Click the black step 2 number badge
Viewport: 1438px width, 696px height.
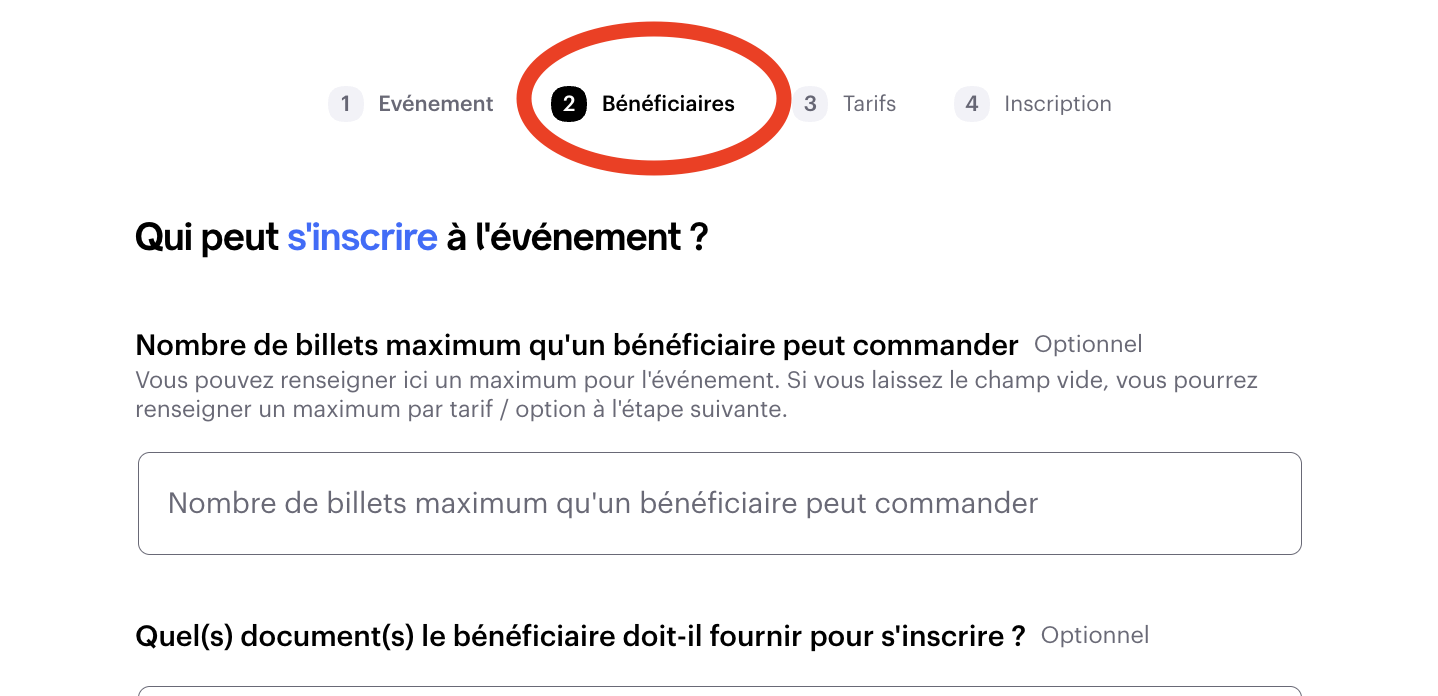[568, 104]
